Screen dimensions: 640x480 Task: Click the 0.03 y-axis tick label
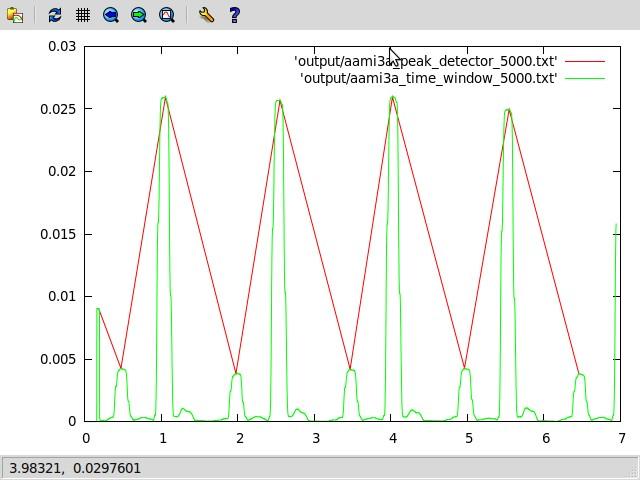pos(62,47)
